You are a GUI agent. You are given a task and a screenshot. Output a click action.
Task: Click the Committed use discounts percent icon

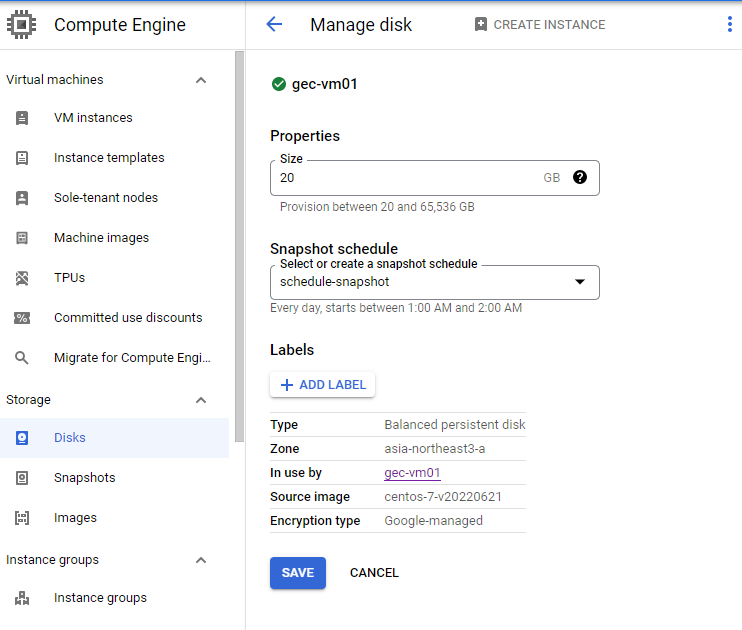point(22,318)
